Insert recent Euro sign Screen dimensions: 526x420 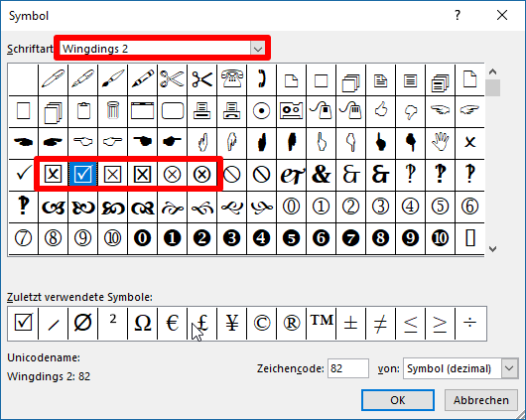[172, 323]
